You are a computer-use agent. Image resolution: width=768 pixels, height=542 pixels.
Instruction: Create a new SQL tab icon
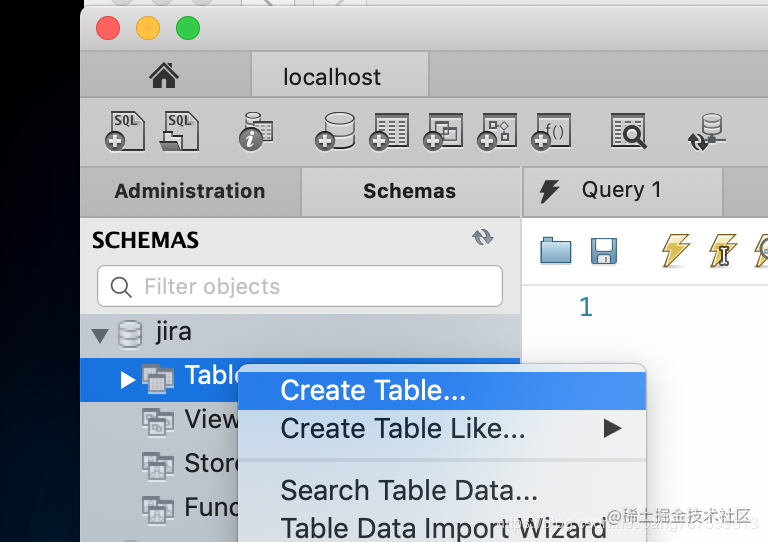(125, 131)
